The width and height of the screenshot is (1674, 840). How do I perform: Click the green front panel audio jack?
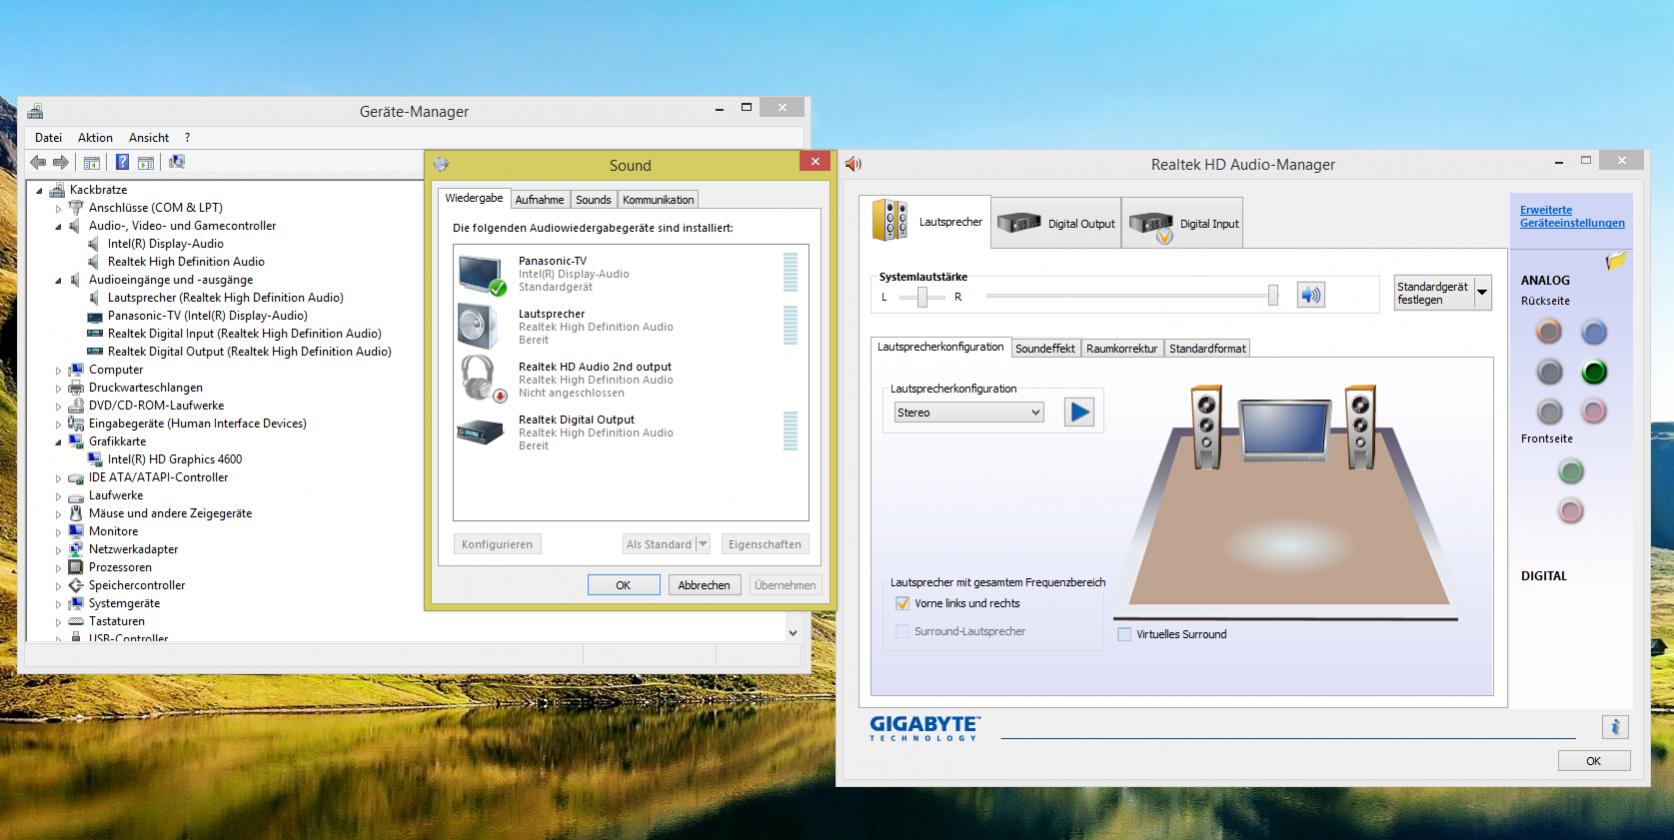(x=1570, y=471)
